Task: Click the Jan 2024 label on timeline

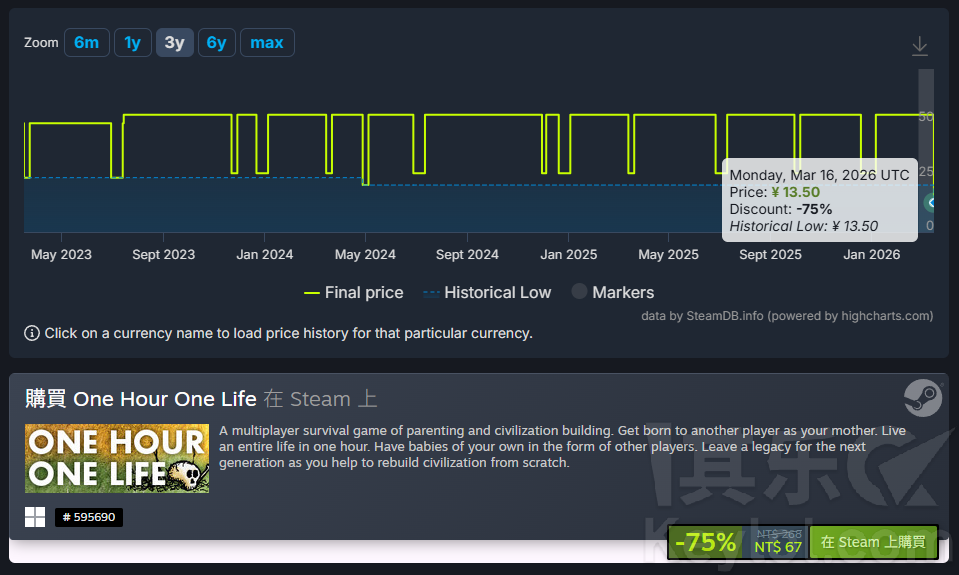Action: click(264, 254)
